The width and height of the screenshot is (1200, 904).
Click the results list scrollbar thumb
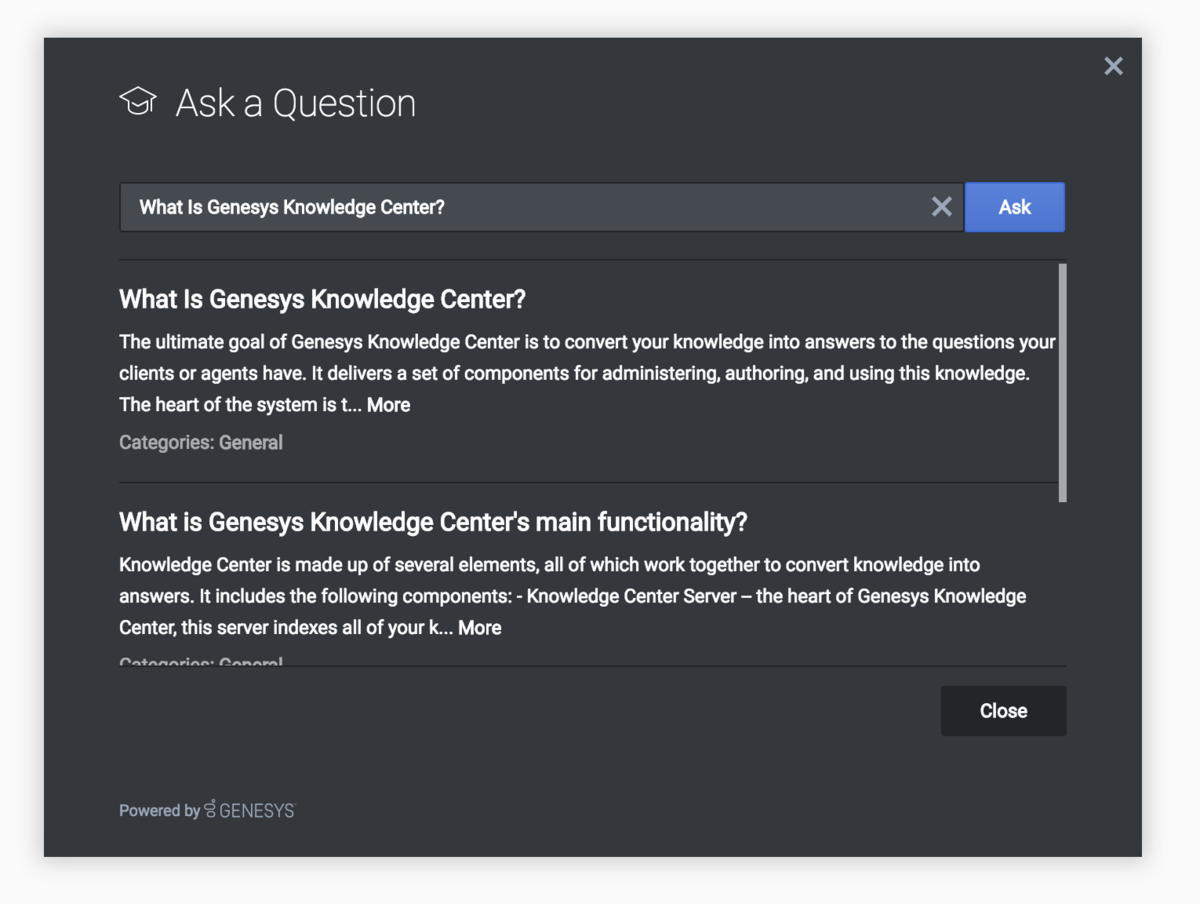pos(1062,382)
